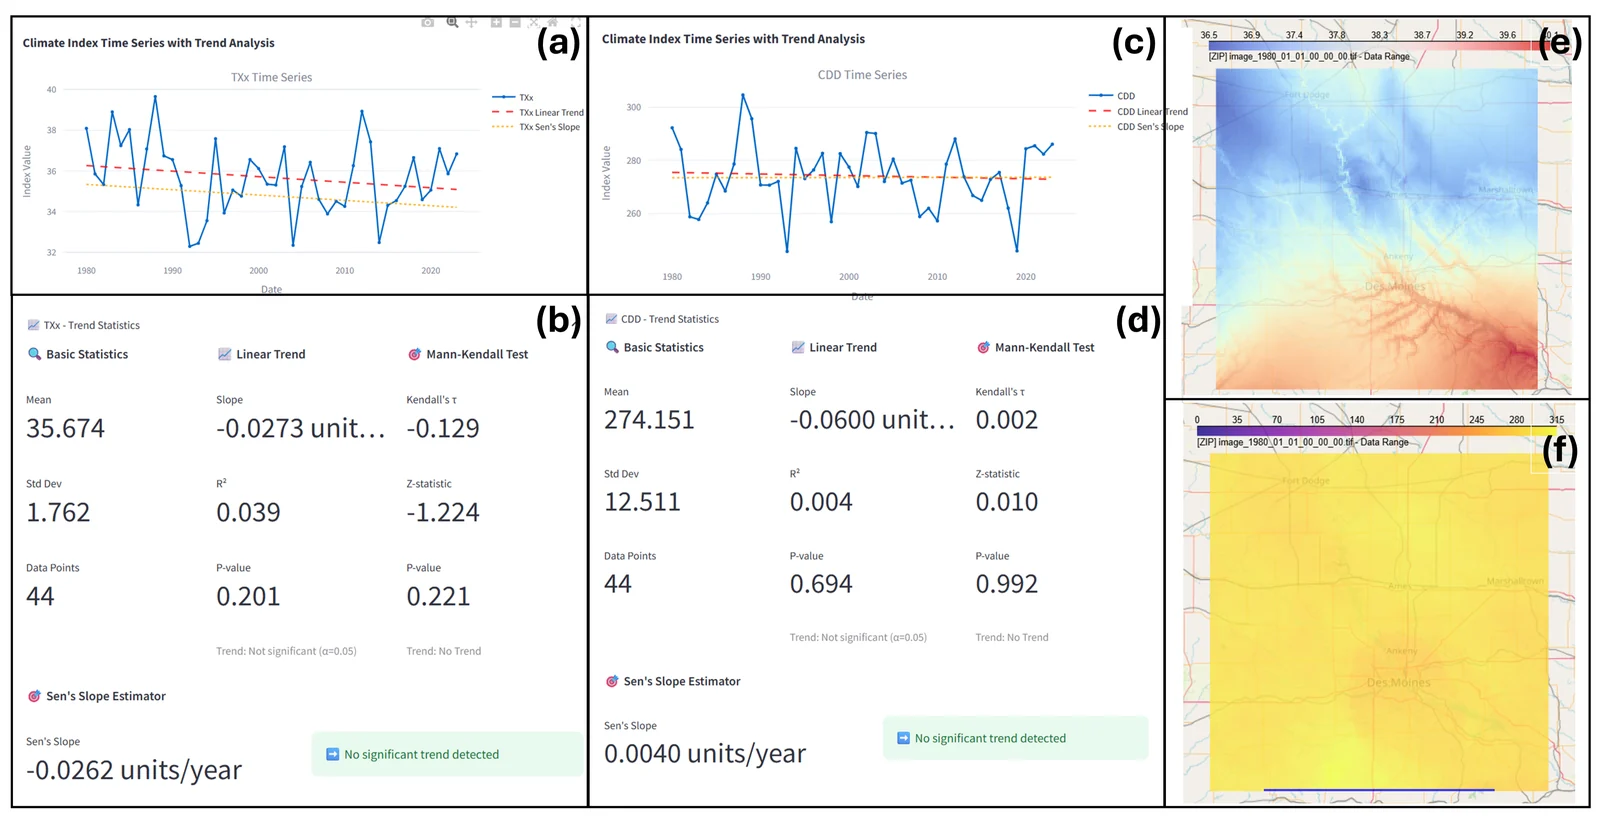Click the chart icon beside TXx Linear Trend heading
Viewport: 1600px width, 824px height.
point(224,354)
